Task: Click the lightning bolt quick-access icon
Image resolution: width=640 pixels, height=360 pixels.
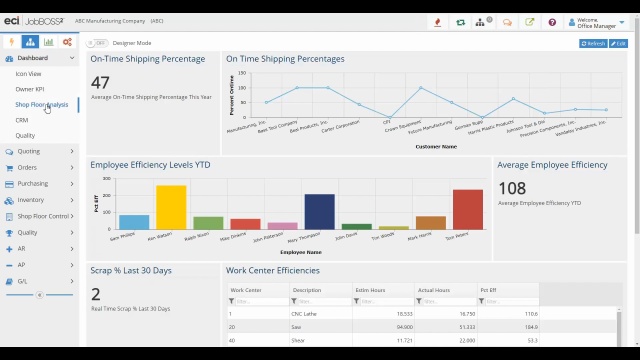Action: [11, 42]
